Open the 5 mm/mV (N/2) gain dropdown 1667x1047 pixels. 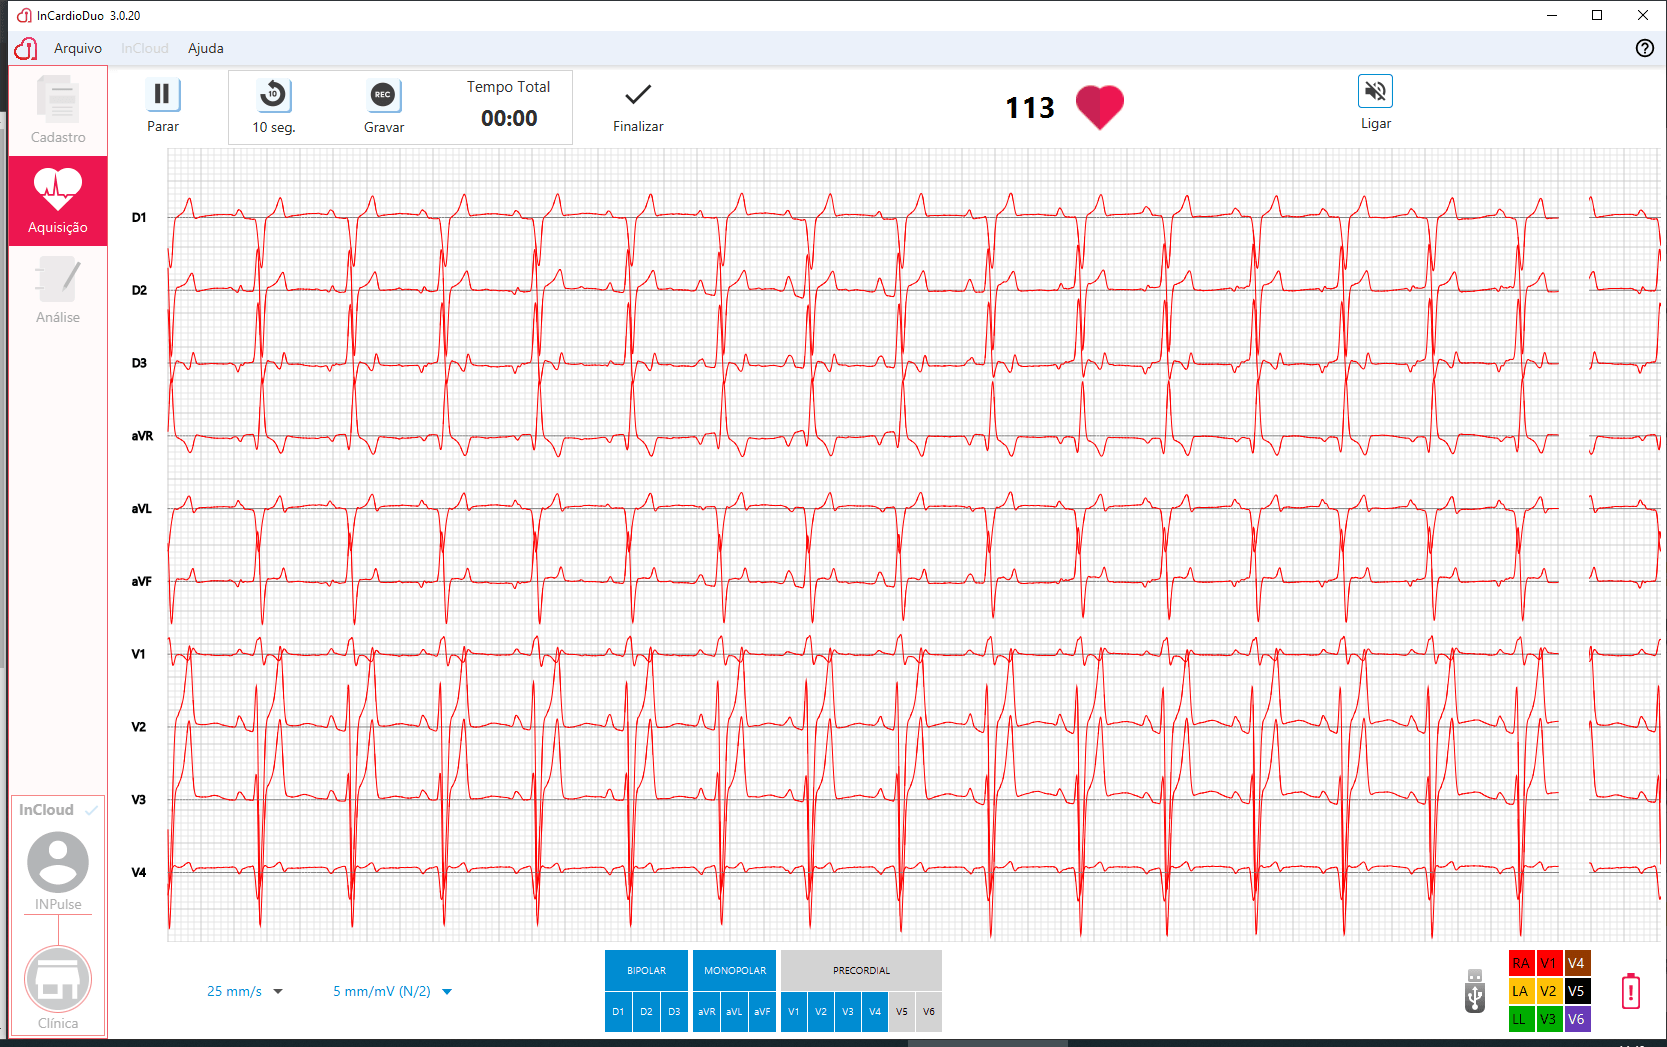click(x=392, y=992)
